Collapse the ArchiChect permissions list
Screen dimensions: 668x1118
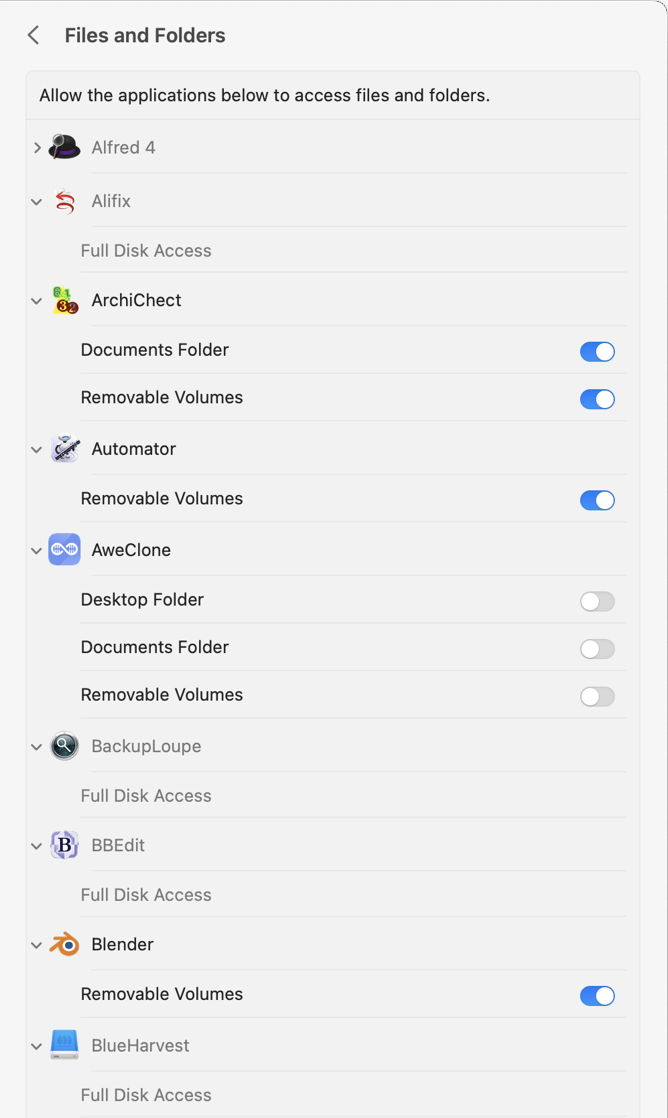tap(37, 301)
